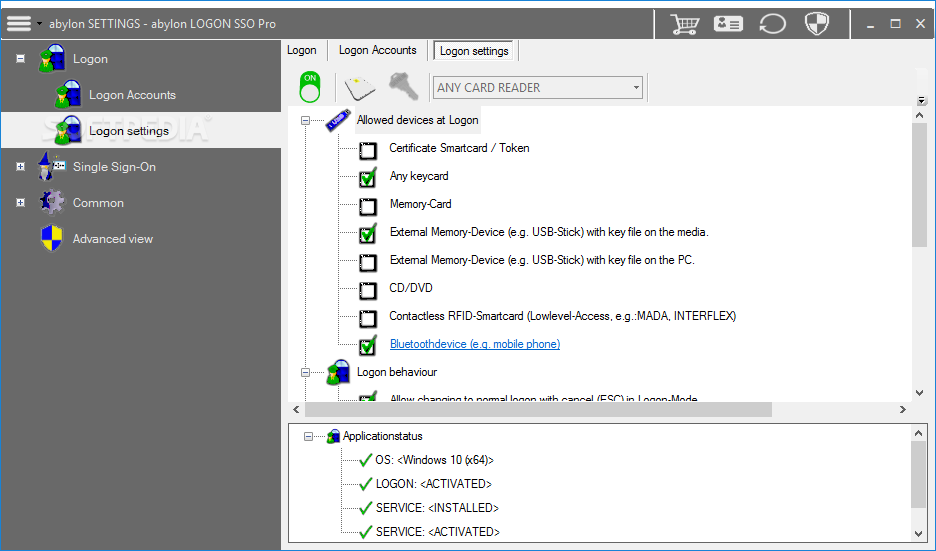Uncheck the Bluetoothdevice checkbox
This screenshot has width=936, height=551.
[x=368, y=346]
